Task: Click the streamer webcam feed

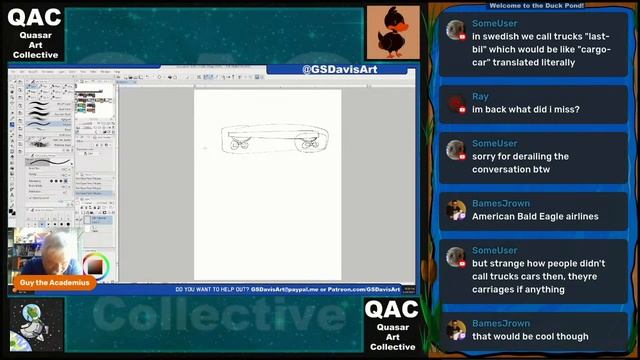Action: (45, 252)
